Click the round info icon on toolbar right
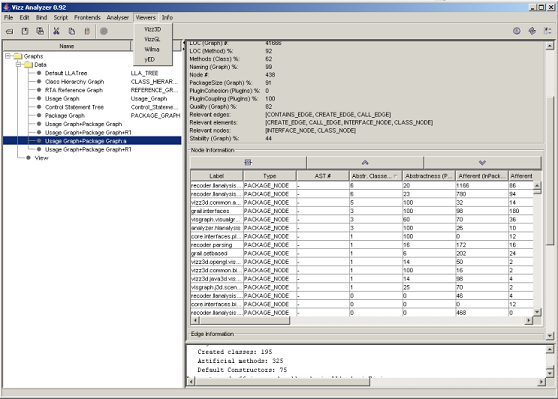The height and width of the screenshot is (399, 558). pos(517,31)
